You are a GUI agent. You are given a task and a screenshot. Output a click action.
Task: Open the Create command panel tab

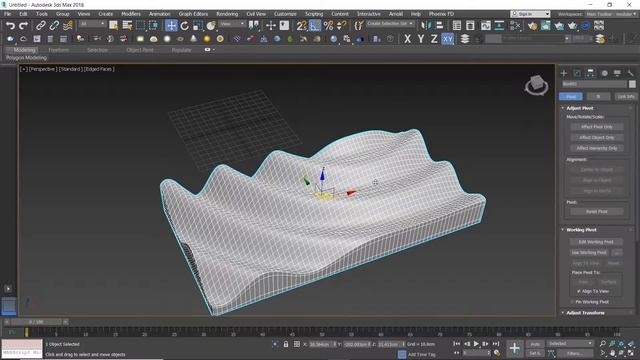564,73
